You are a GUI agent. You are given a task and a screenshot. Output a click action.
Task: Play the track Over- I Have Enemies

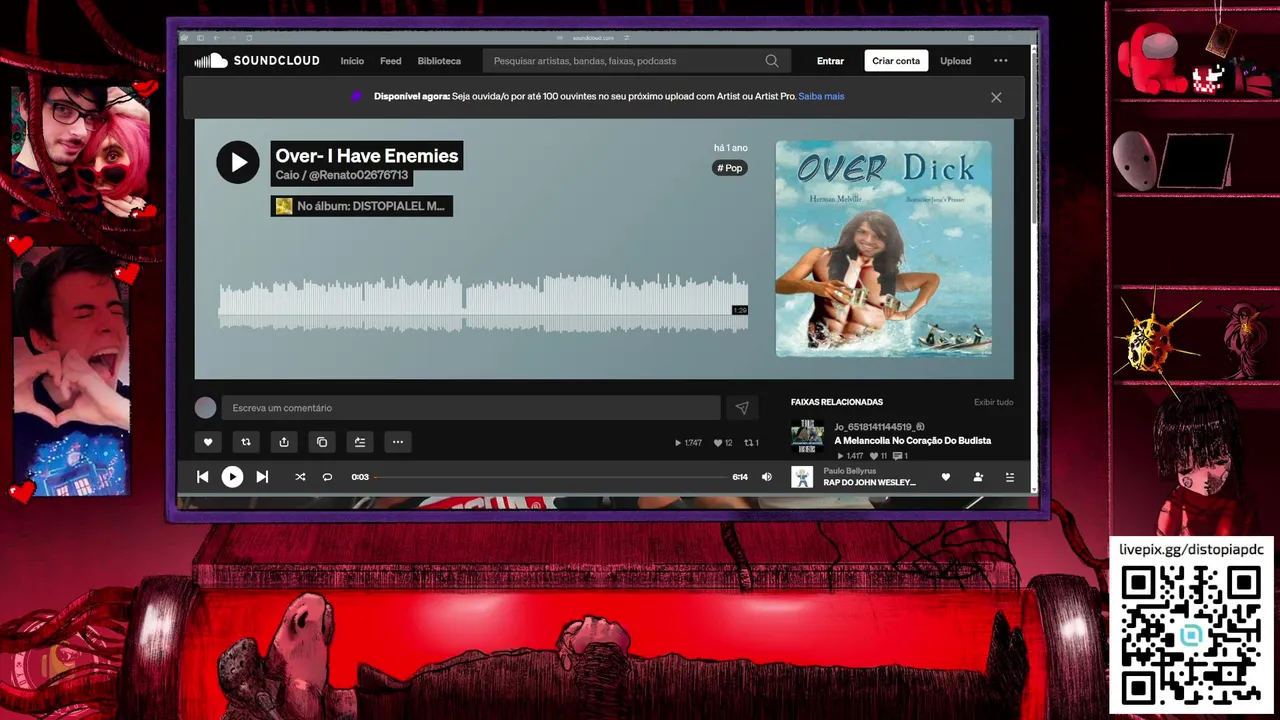[x=238, y=162]
